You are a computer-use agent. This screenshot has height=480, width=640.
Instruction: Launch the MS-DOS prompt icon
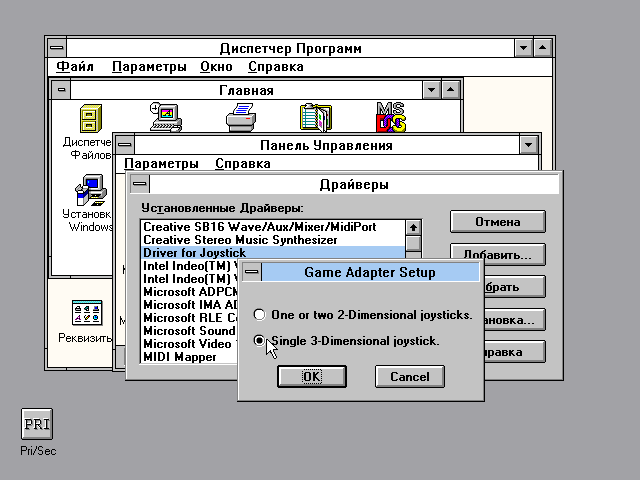point(391,117)
